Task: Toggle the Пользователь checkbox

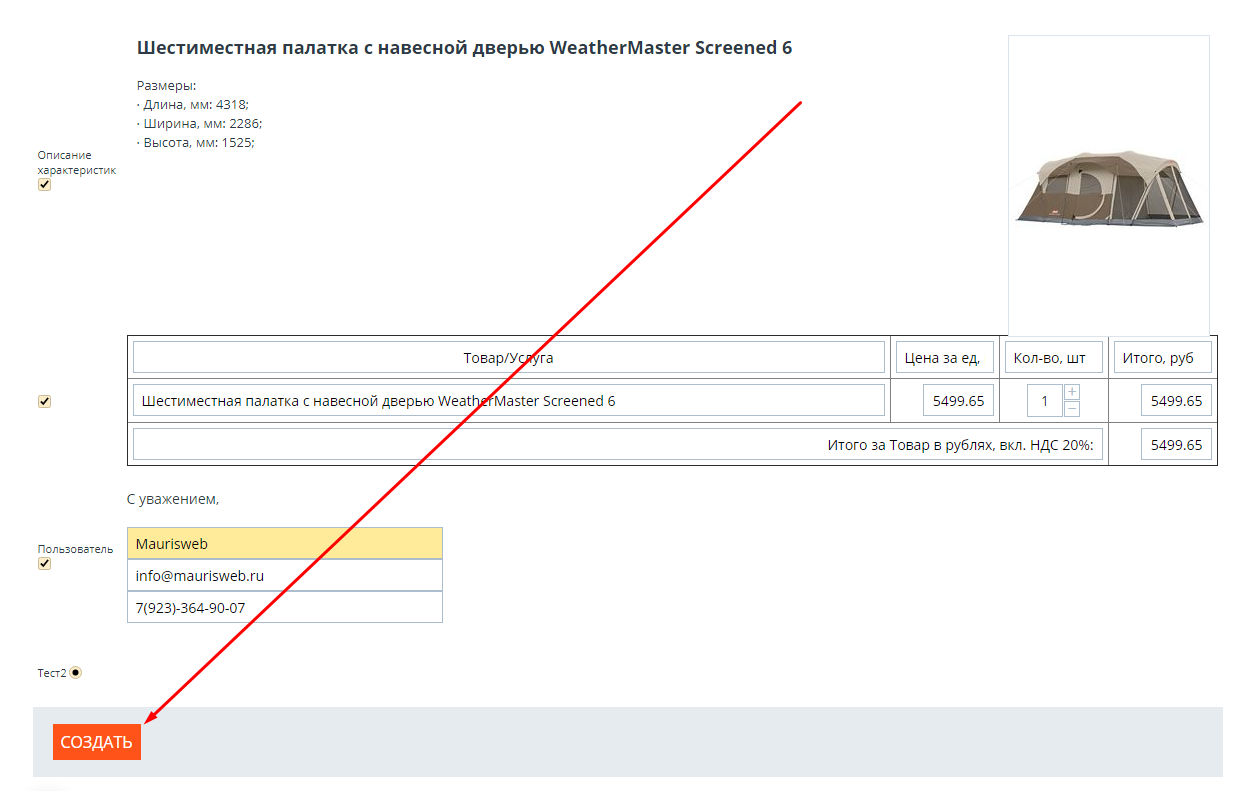Action: [44, 563]
